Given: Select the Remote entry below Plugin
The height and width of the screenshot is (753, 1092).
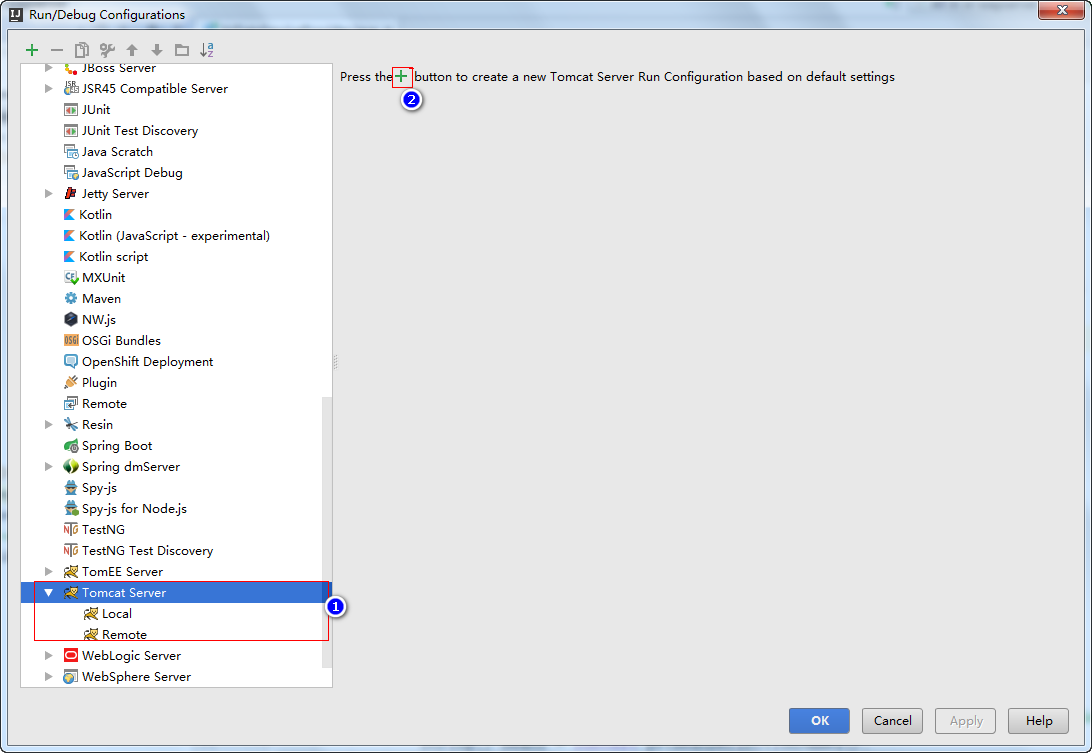Looking at the screenshot, I should (x=104, y=404).
